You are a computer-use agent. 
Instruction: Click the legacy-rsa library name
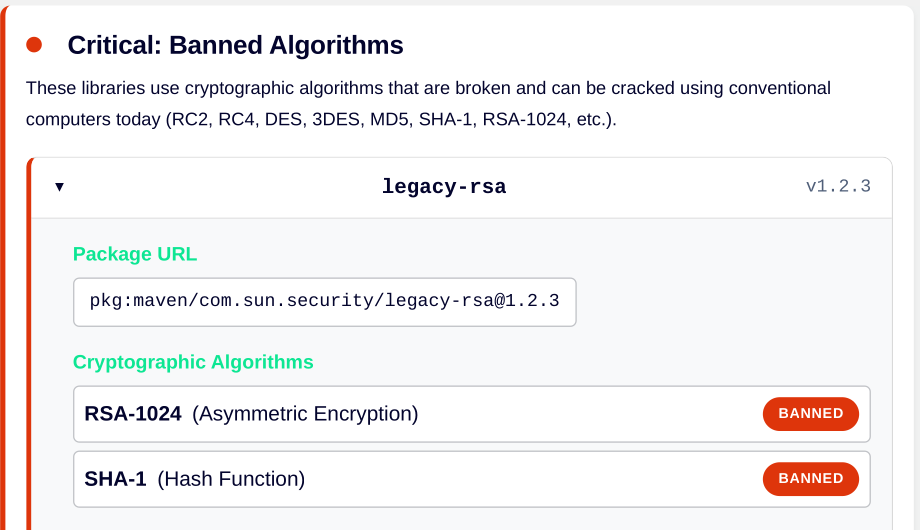point(444,187)
